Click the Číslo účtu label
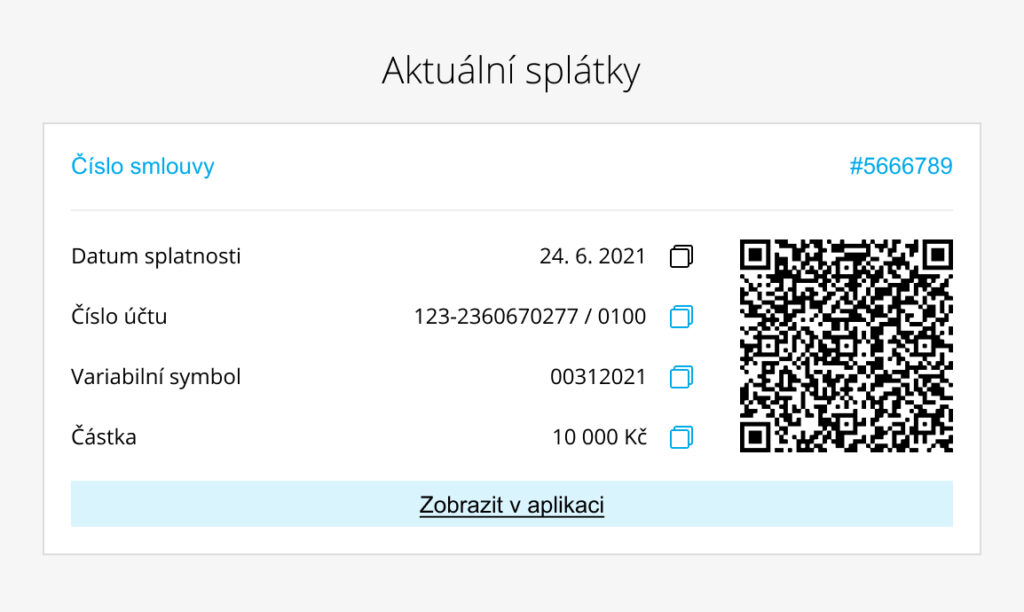 (x=119, y=317)
